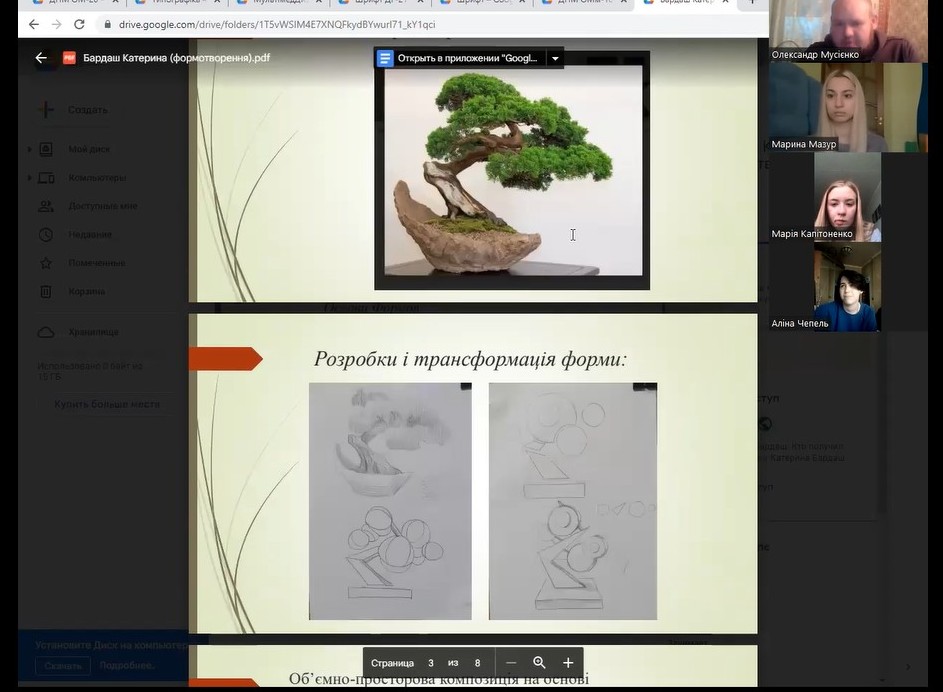Select the bonsai tree photo on the slide
The image size is (943, 692).
coord(513,170)
